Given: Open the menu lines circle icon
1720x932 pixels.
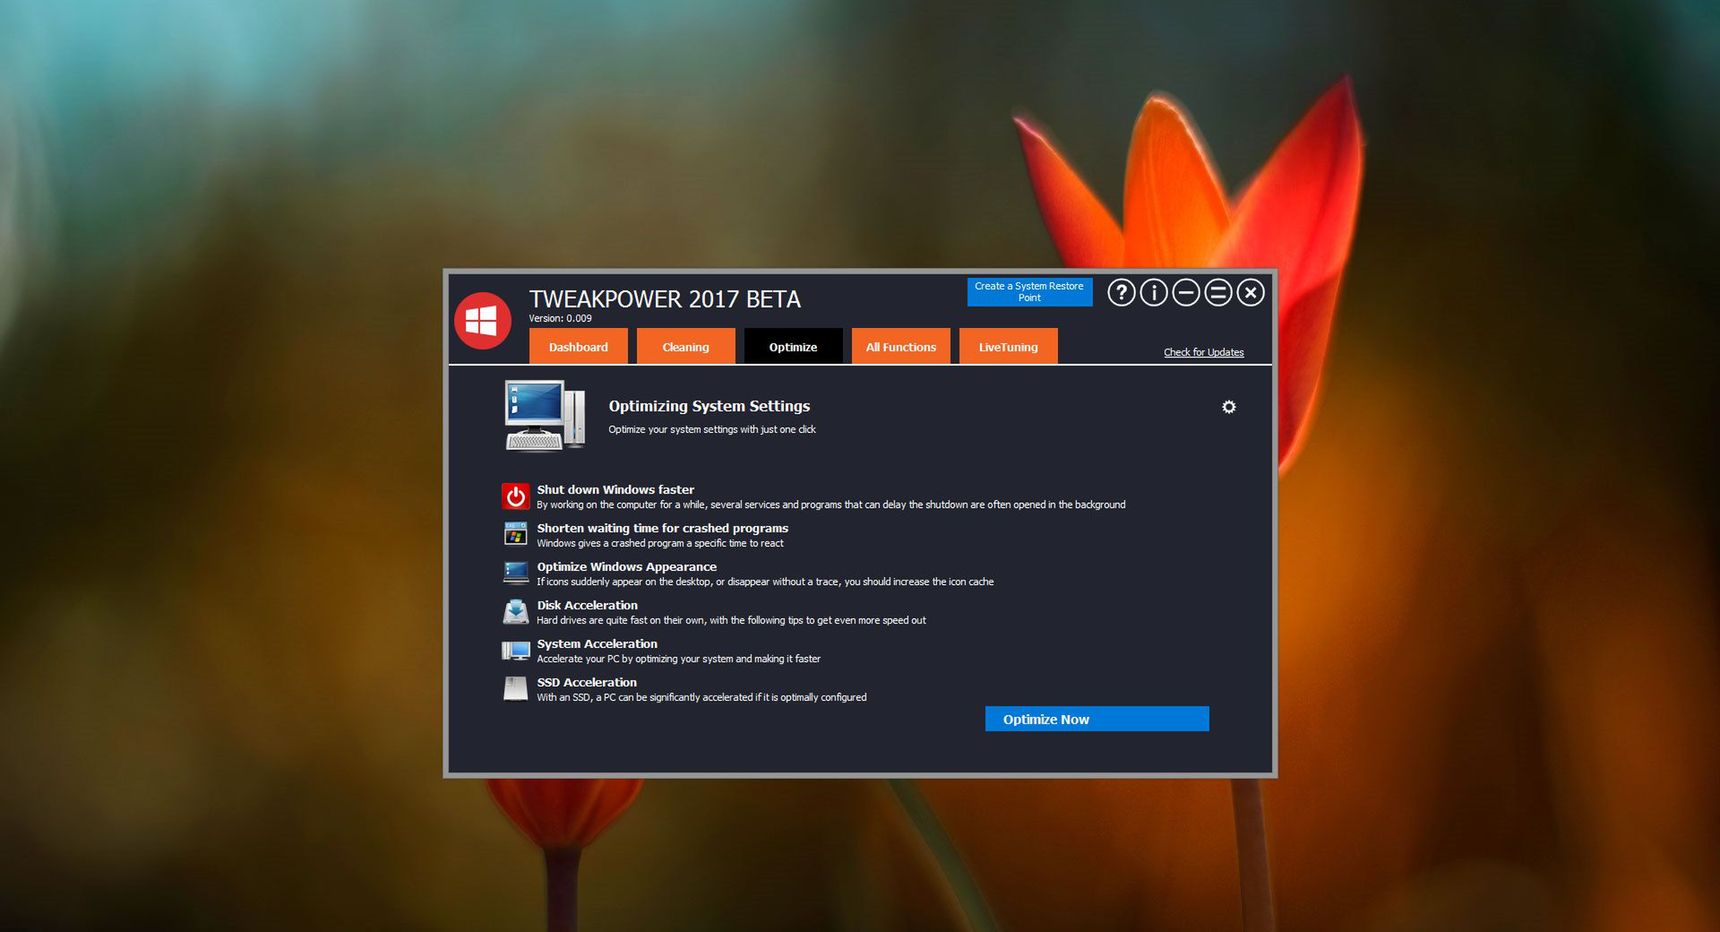Looking at the screenshot, I should [x=1218, y=292].
